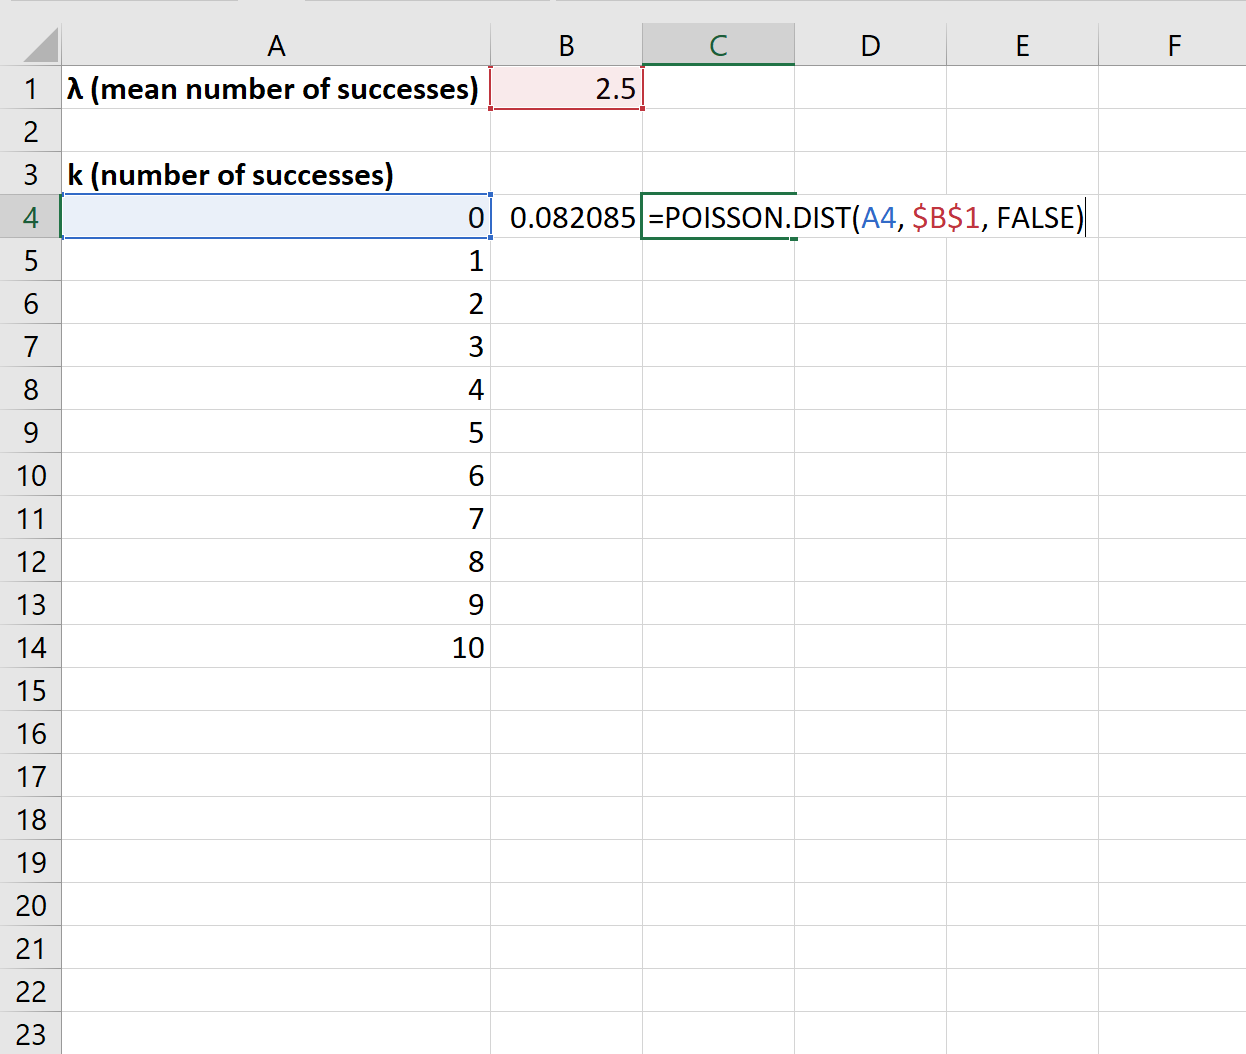1246x1054 pixels.
Task: Click row 23 header
Action: tap(31, 1033)
